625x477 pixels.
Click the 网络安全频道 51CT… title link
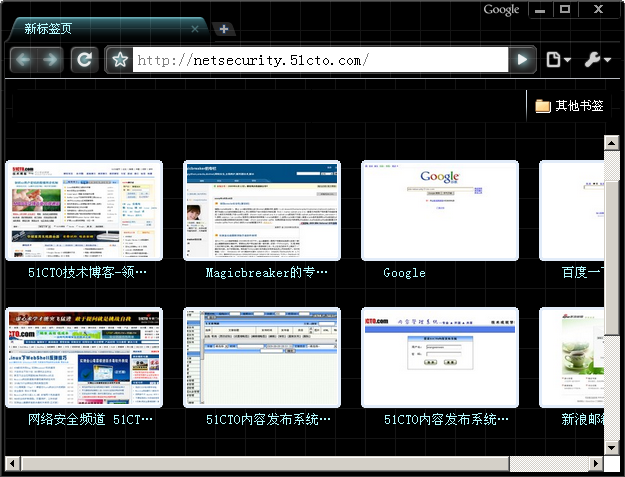[90, 419]
